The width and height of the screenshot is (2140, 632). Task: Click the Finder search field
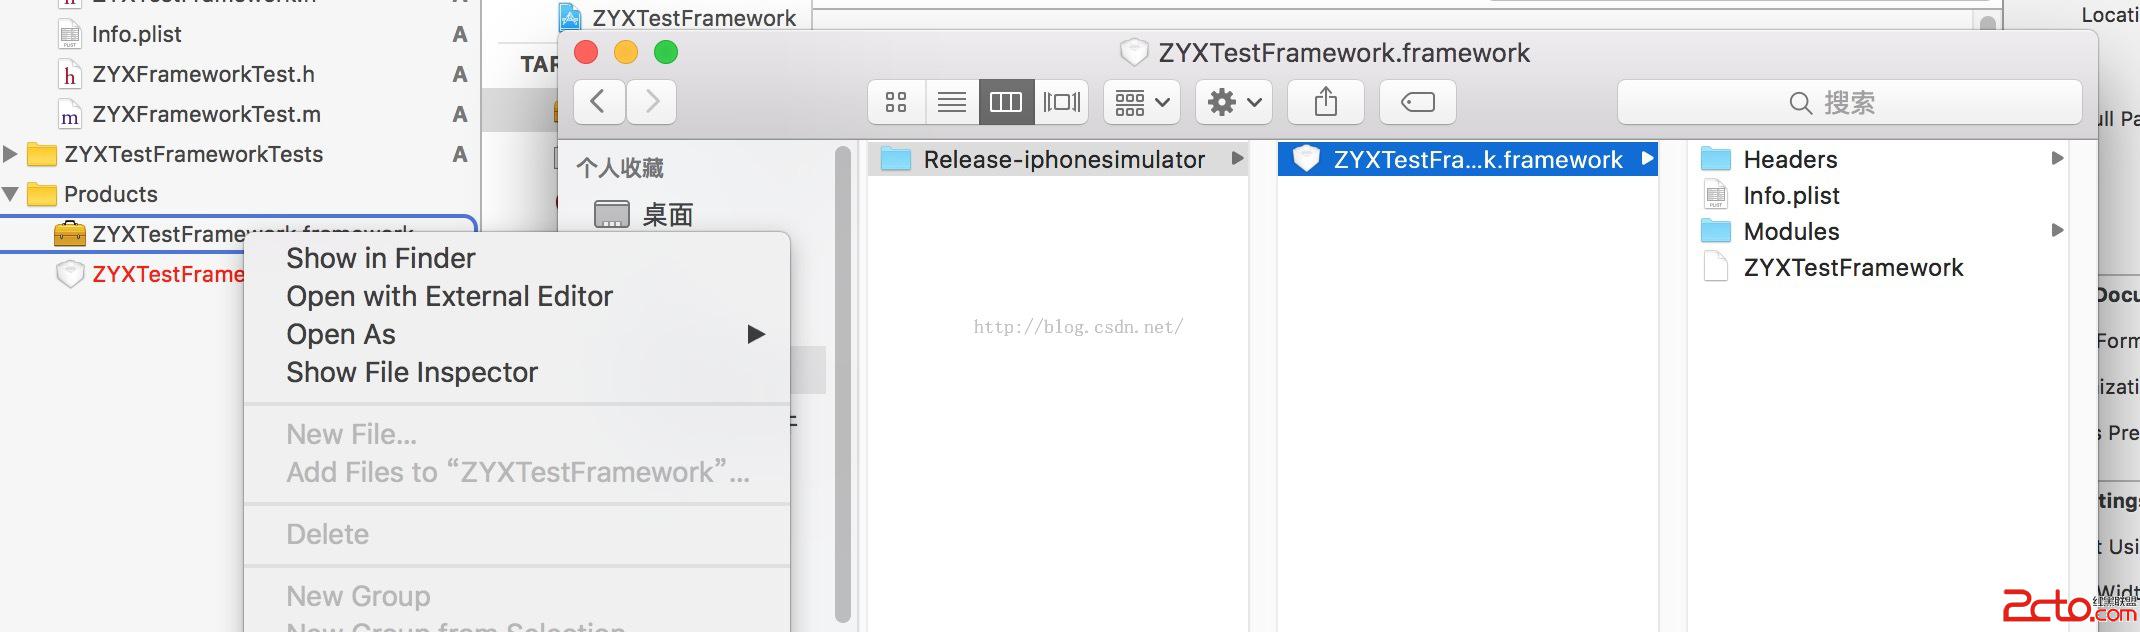click(x=1849, y=102)
